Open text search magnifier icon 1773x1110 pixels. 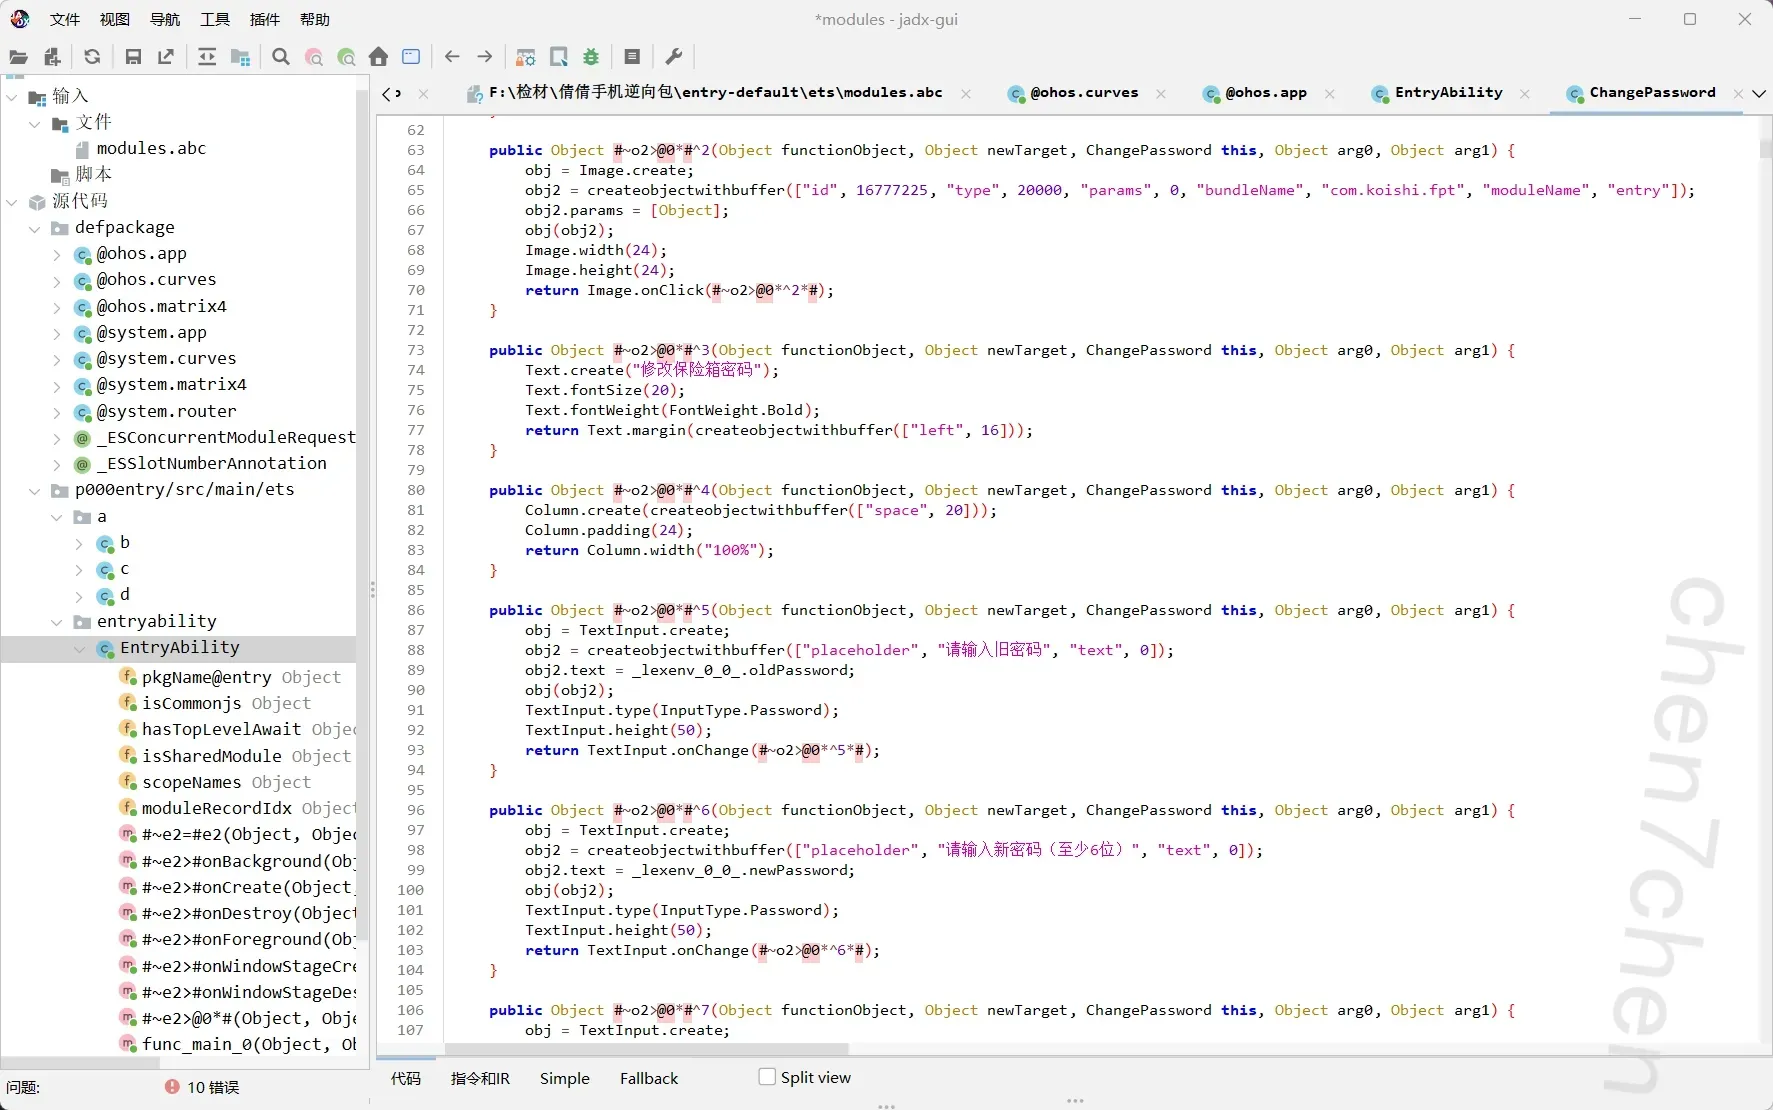point(281,57)
